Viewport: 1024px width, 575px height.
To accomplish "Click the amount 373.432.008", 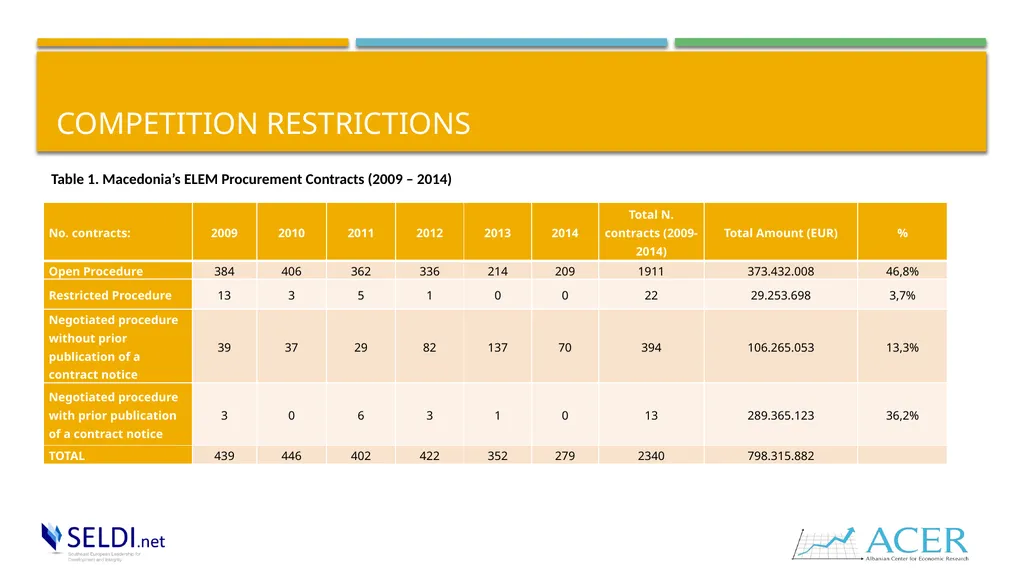I will tap(780, 271).
